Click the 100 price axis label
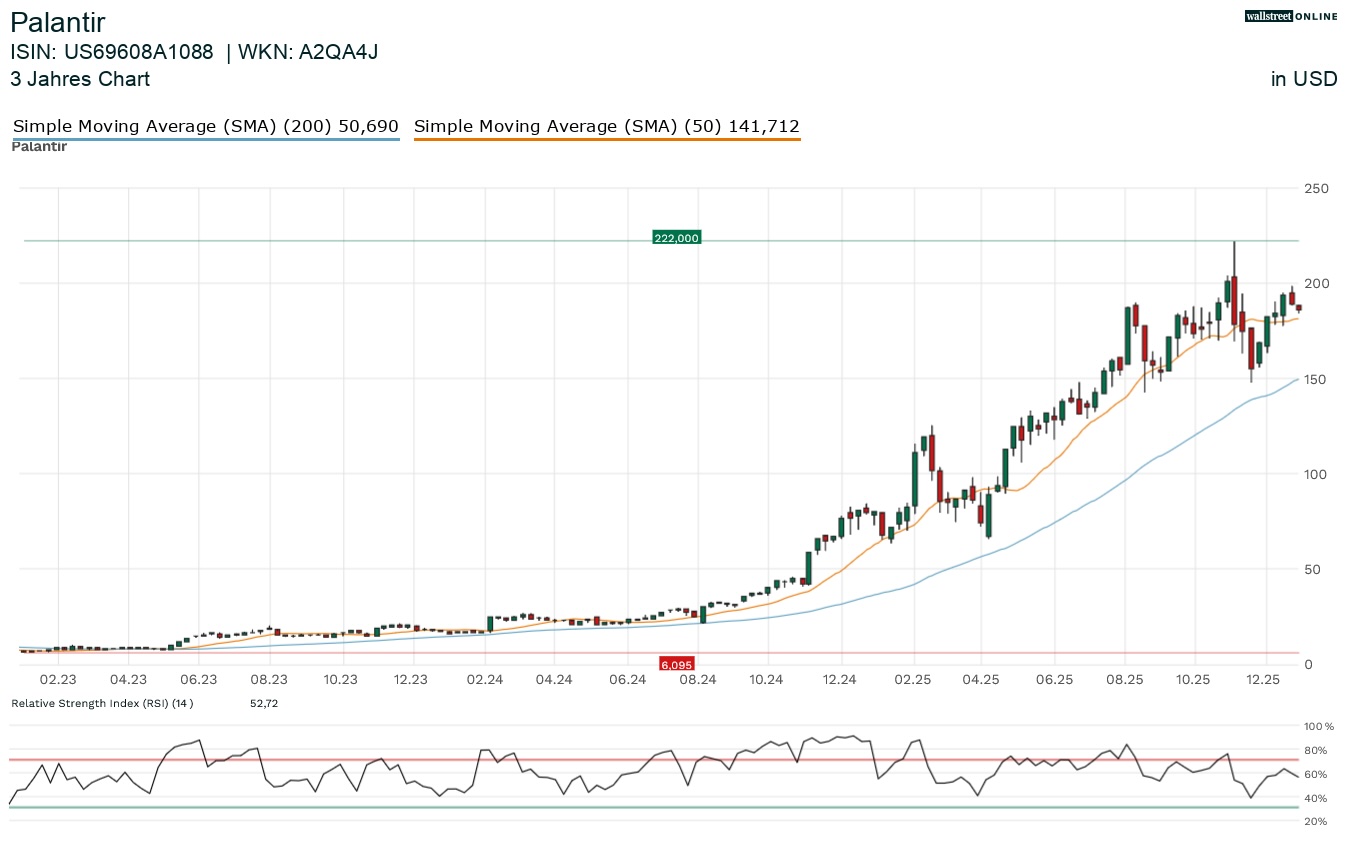The height and width of the screenshot is (848, 1349). click(x=1314, y=474)
